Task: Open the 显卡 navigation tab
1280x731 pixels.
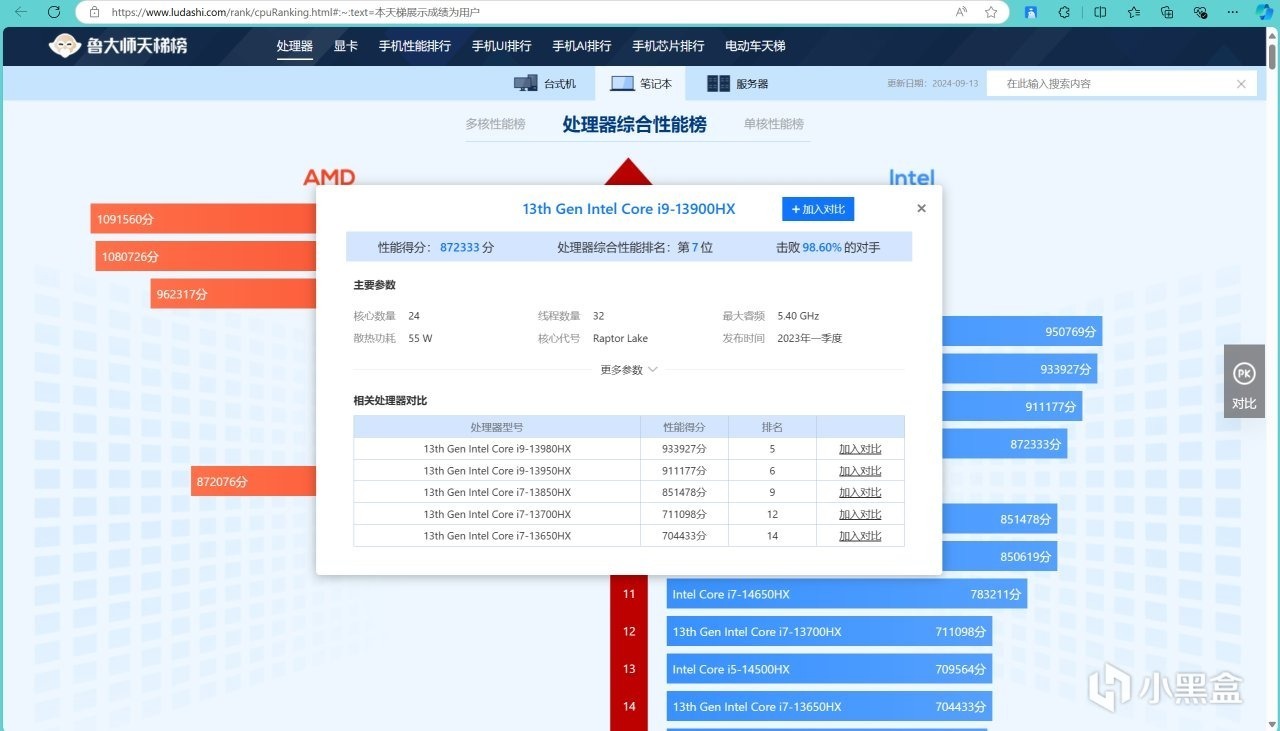Action: click(346, 46)
